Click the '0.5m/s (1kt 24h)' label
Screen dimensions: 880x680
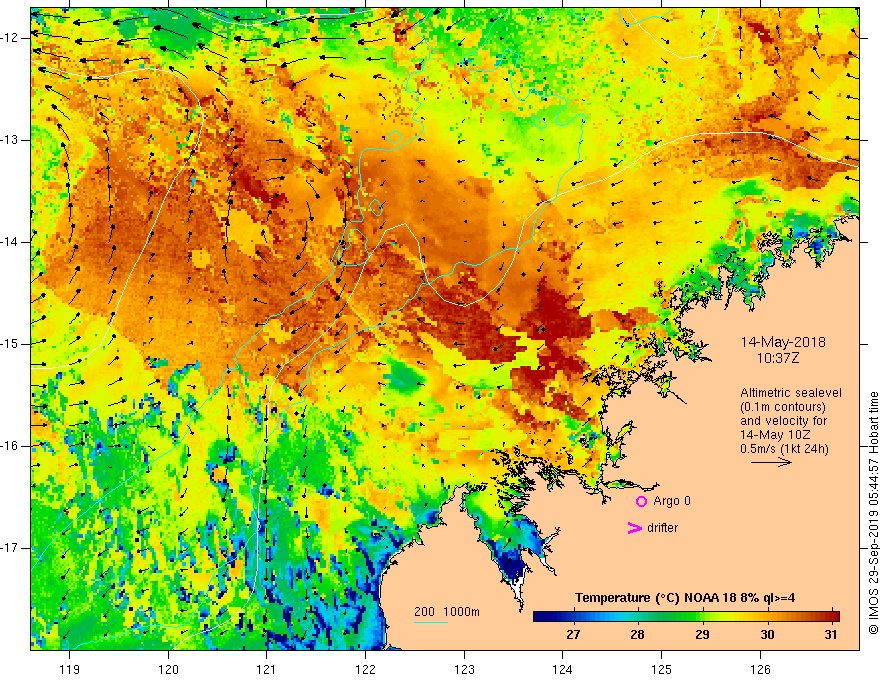(784, 449)
